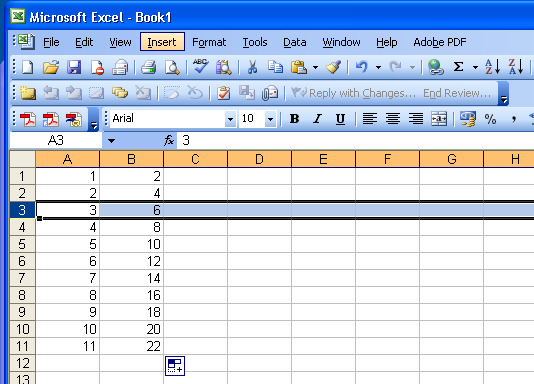Toggle Underline formatting
The width and height of the screenshot is (534, 384).
[340, 119]
